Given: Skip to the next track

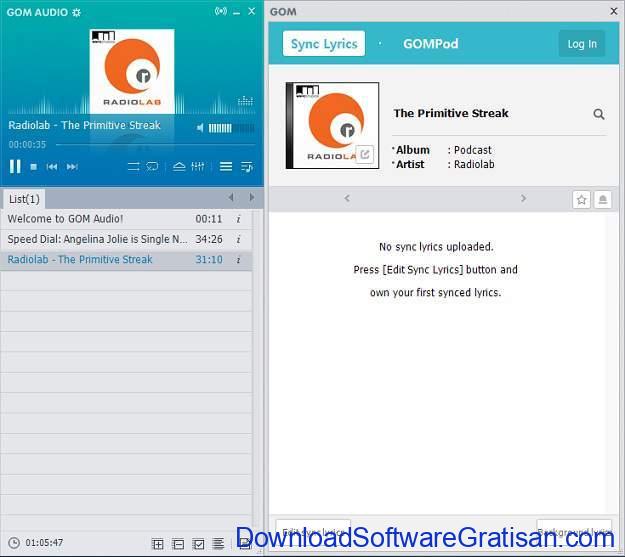Looking at the screenshot, I should click(72, 167).
